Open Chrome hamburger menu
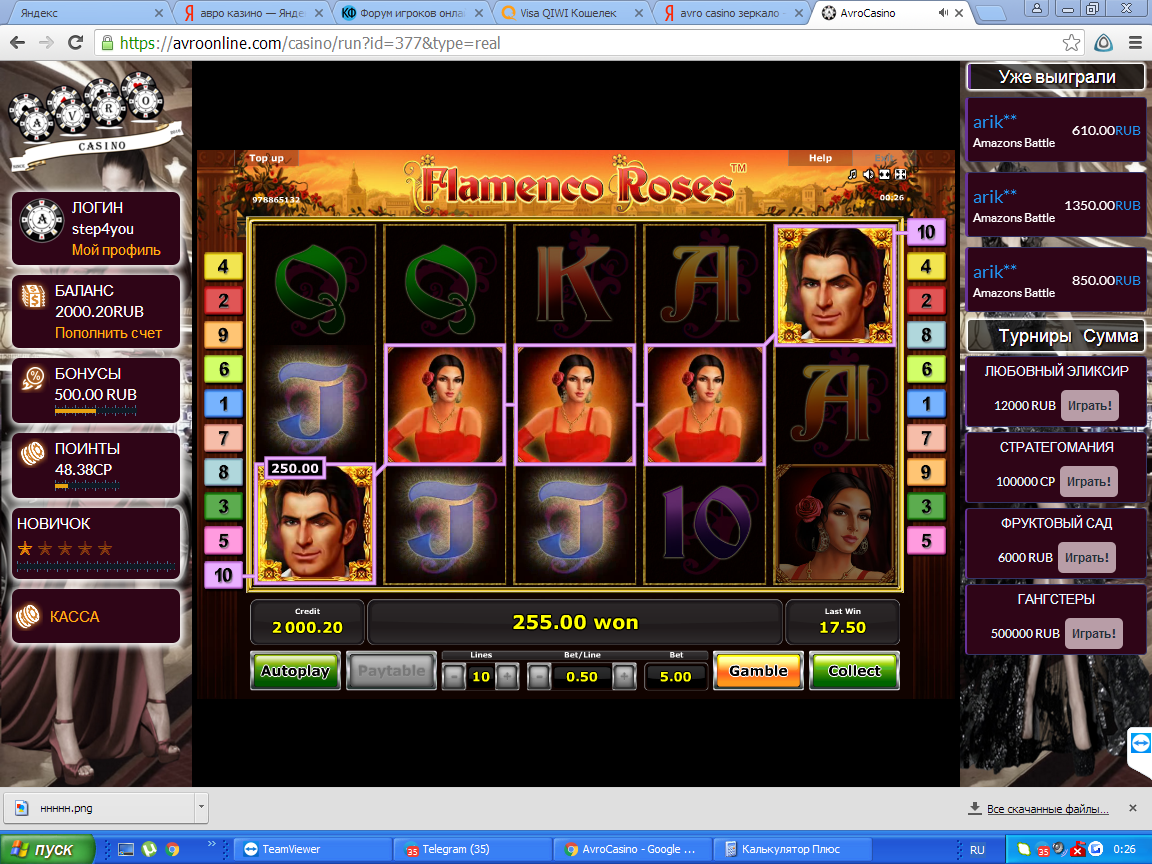The height and width of the screenshot is (864, 1152). (1135, 43)
